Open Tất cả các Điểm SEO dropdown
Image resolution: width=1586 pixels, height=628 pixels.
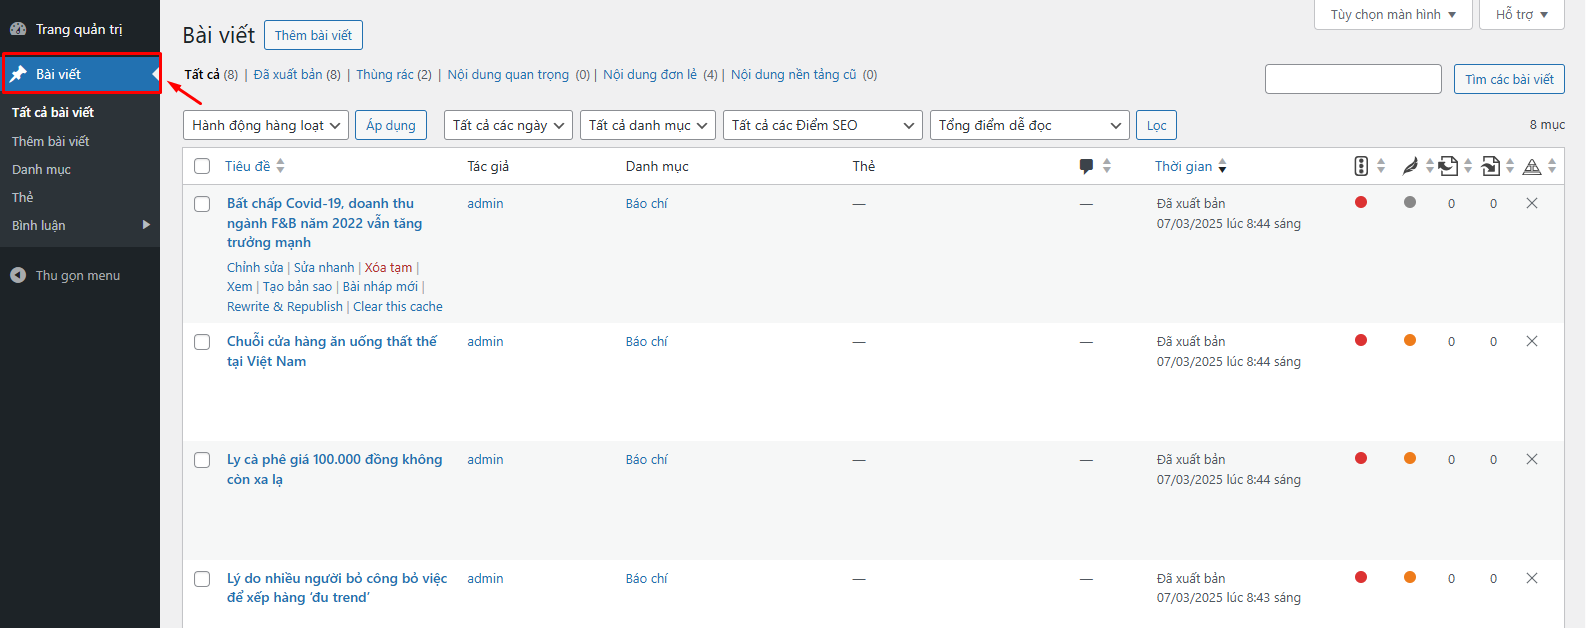click(822, 125)
